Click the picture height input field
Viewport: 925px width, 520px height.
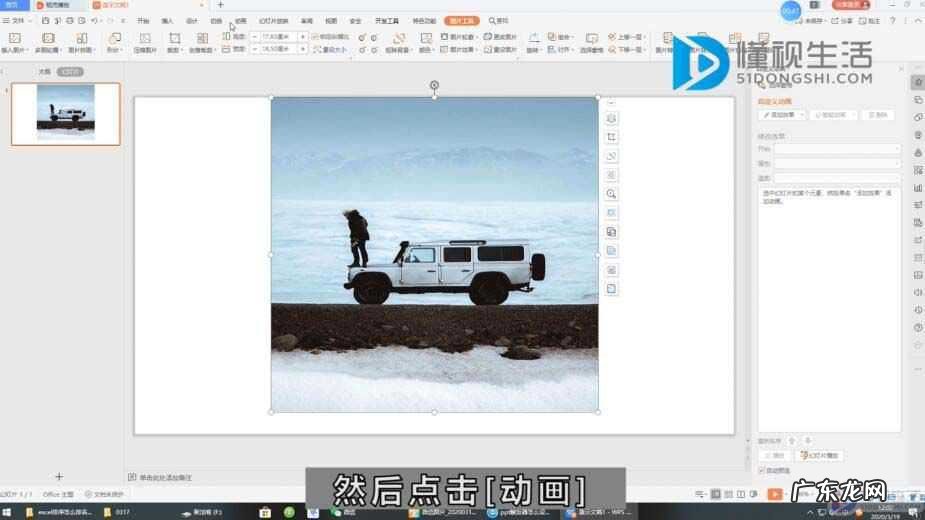(x=278, y=37)
